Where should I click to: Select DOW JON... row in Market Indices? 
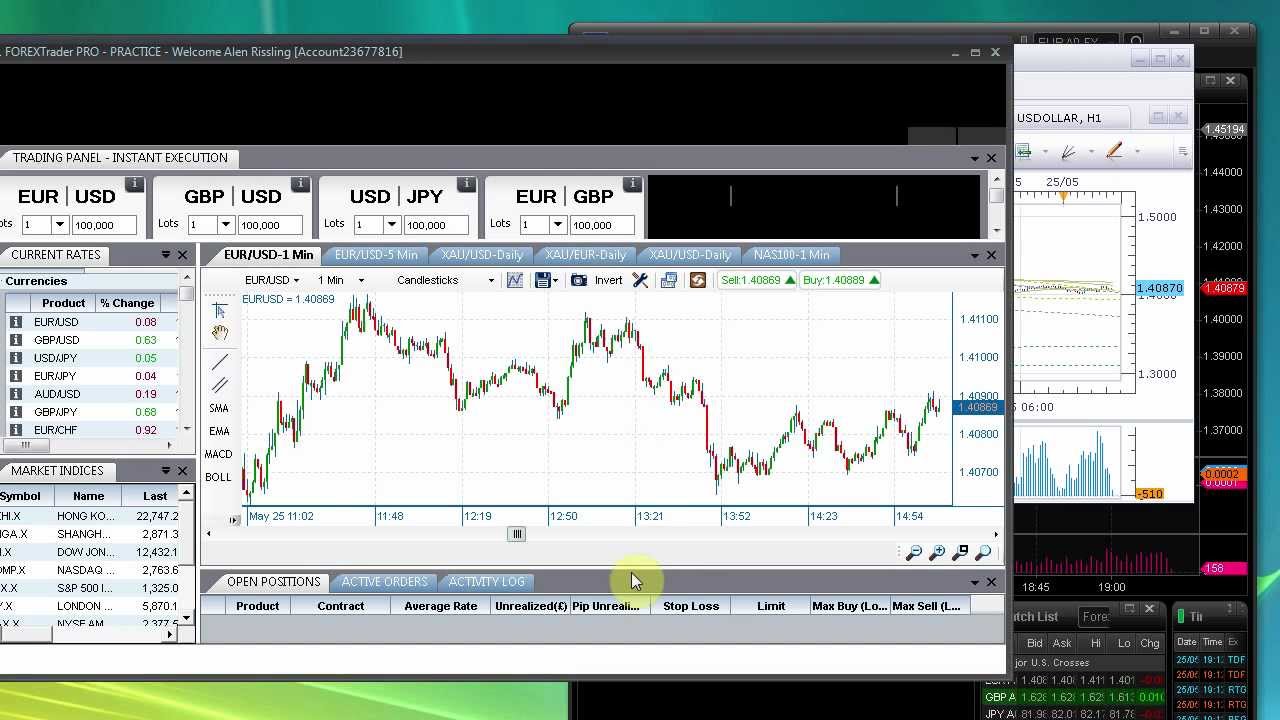pyautogui.click(x=90, y=552)
